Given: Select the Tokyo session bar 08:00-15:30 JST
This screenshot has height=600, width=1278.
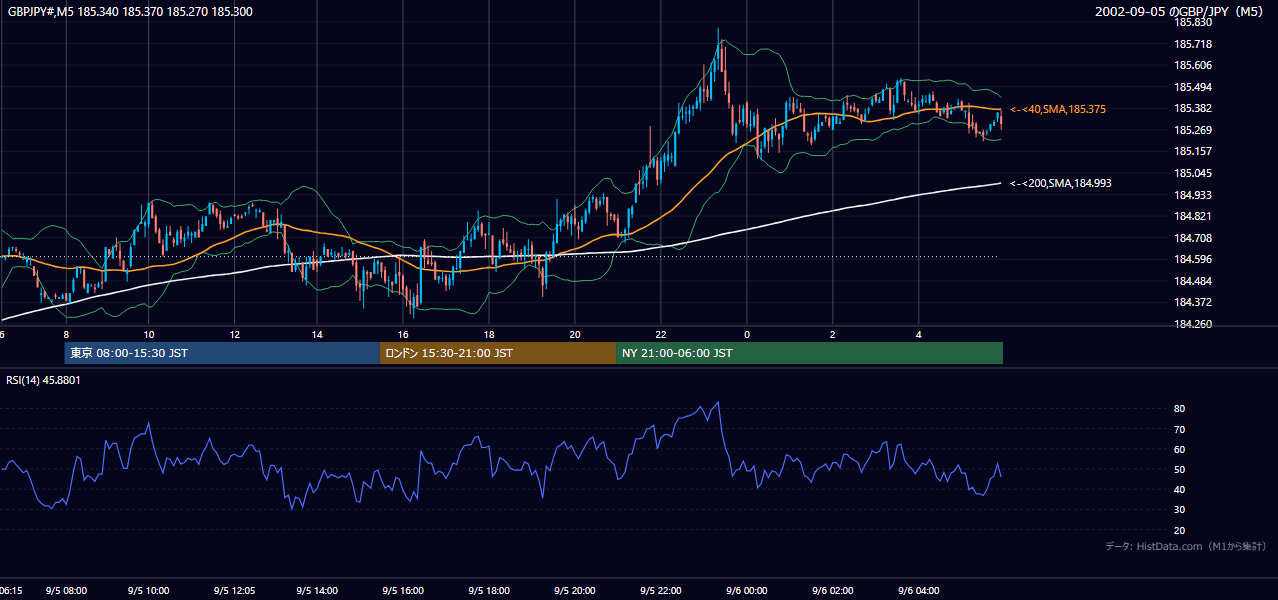Looking at the screenshot, I should click(222, 353).
